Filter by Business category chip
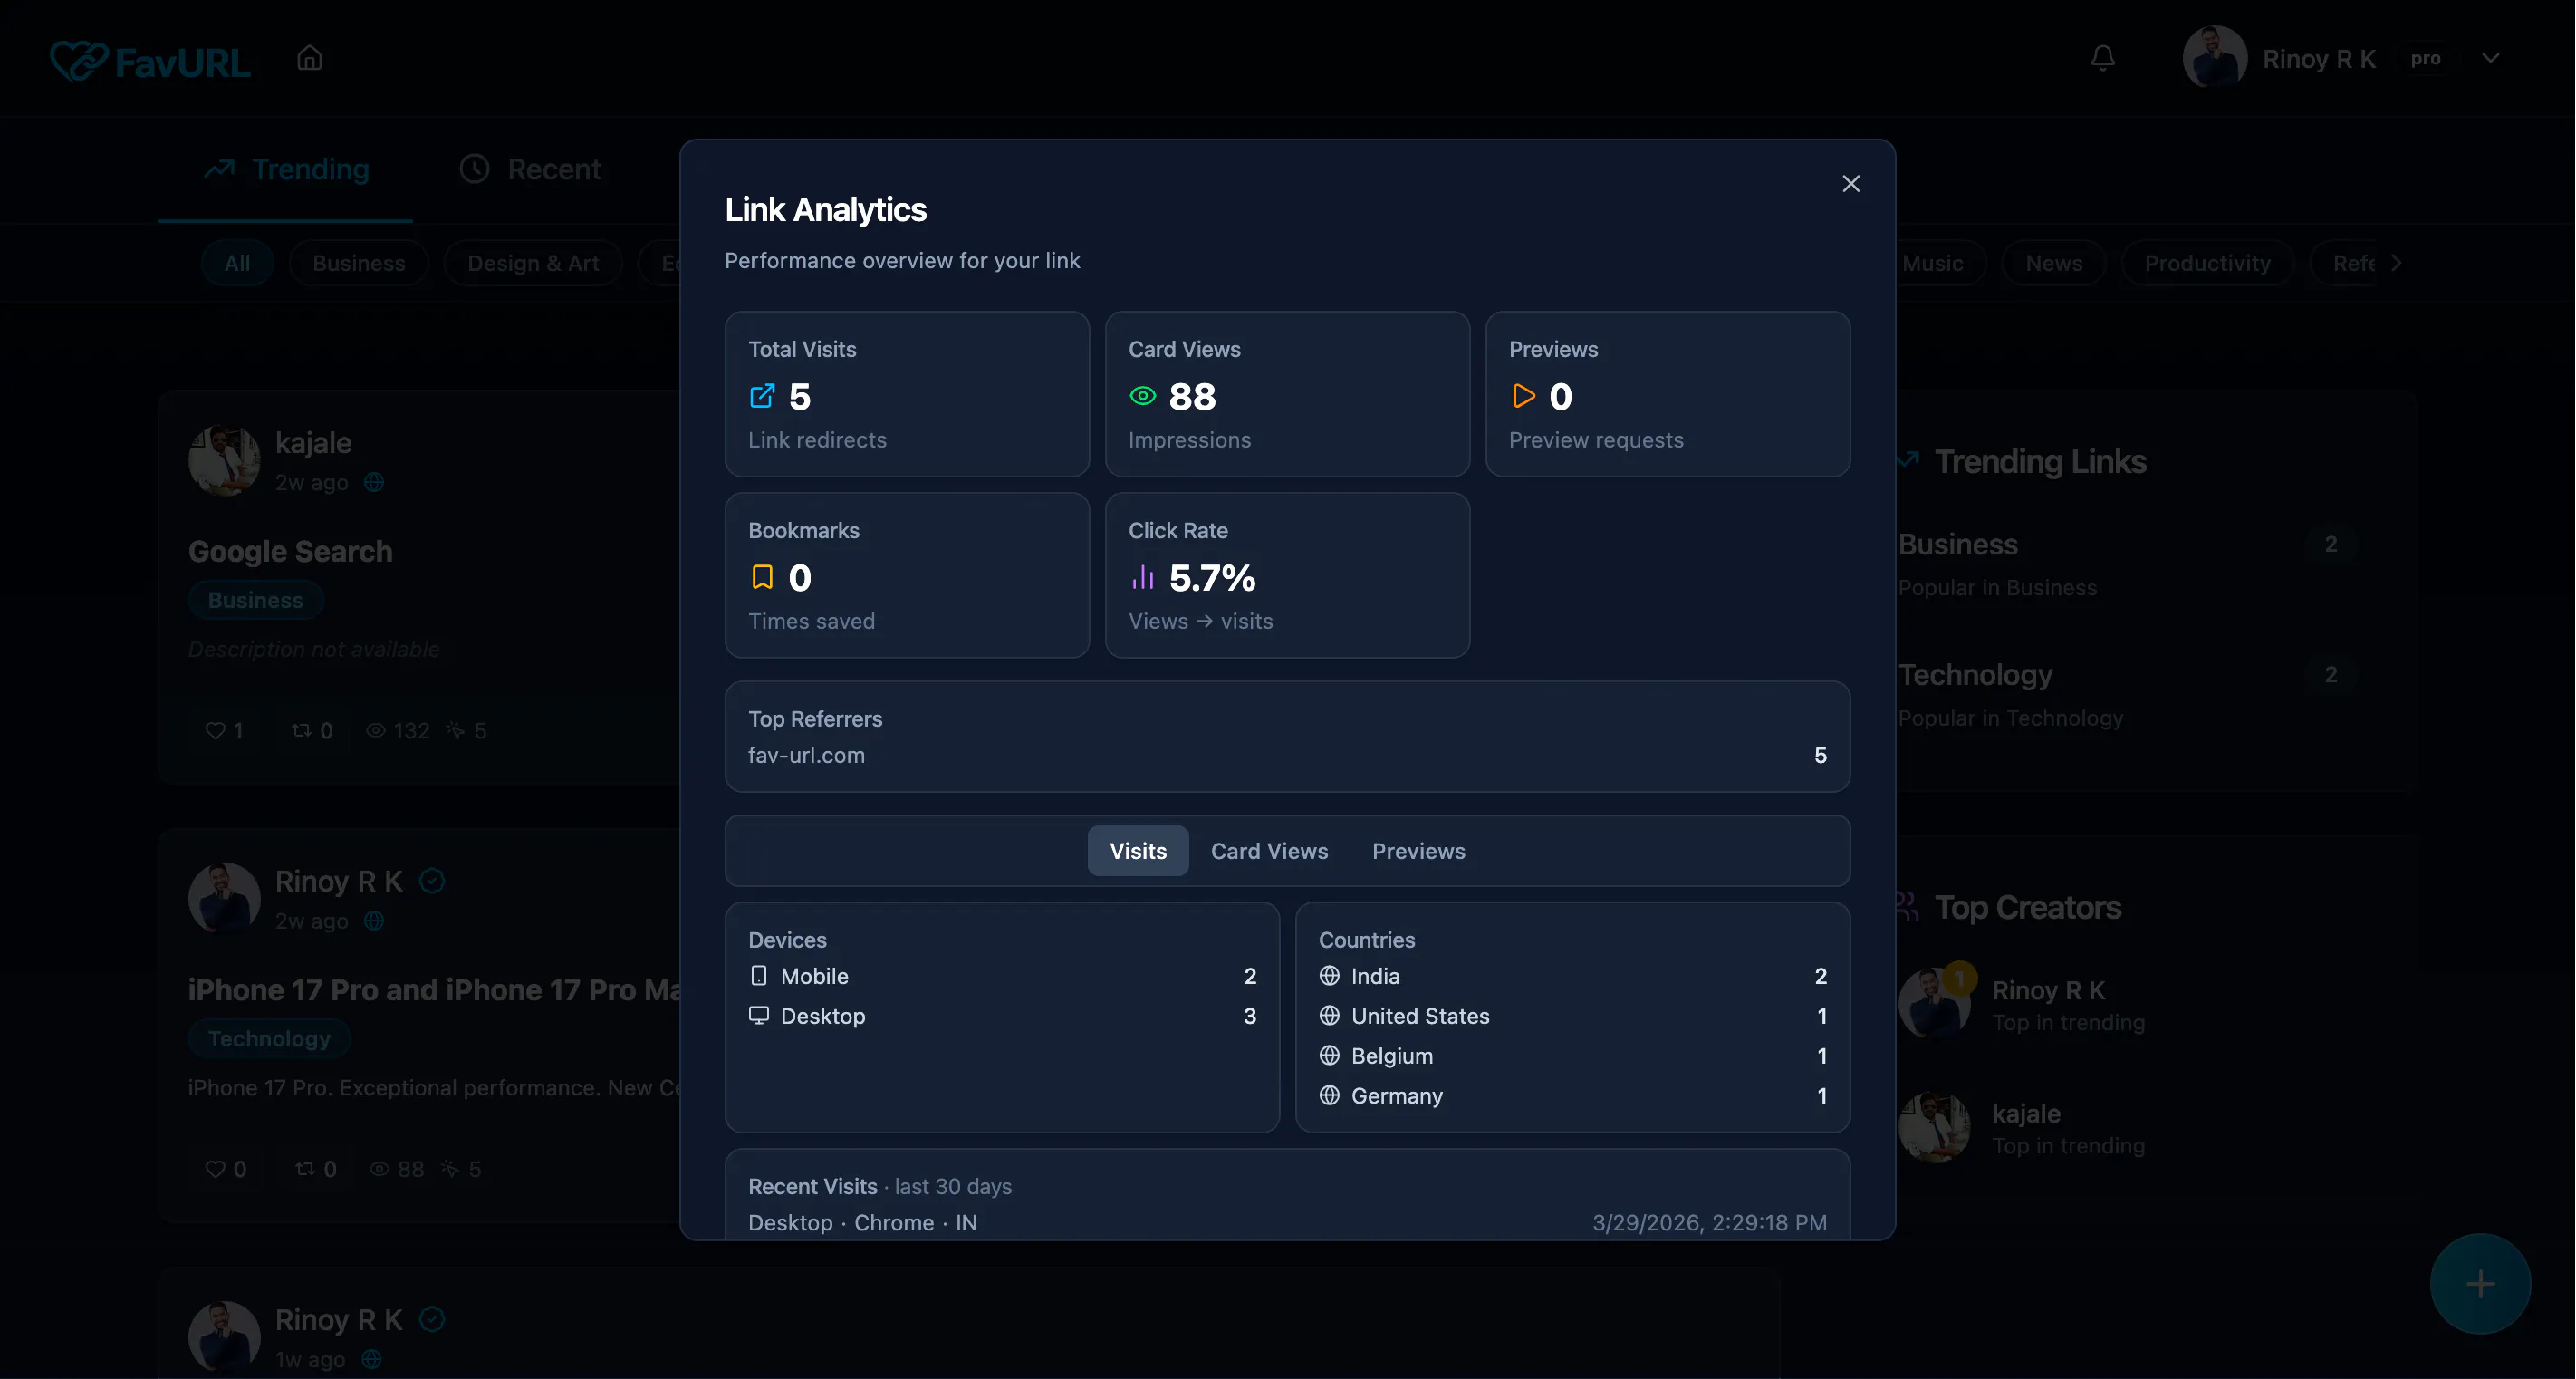Image resolution: width=2576 pixels, height=1379 pixels. (358, 263)
